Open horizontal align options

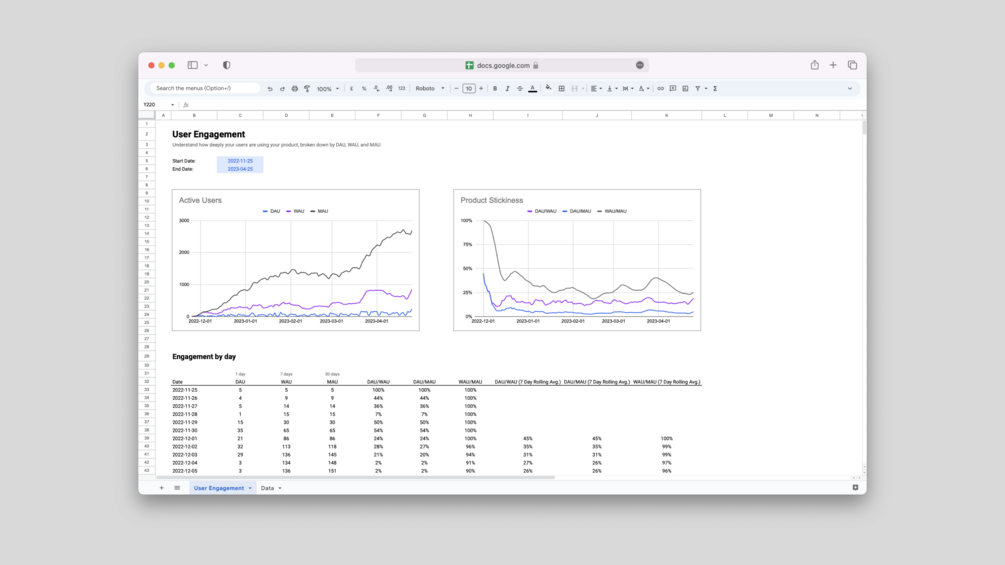click(596, 88)
